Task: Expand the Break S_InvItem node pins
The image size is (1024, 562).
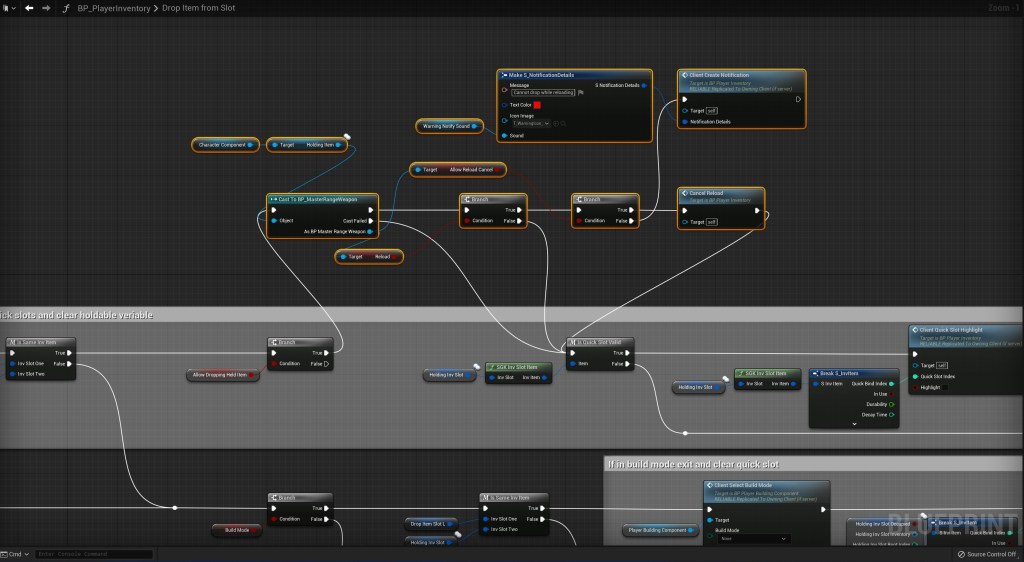Action: (854, 424)
